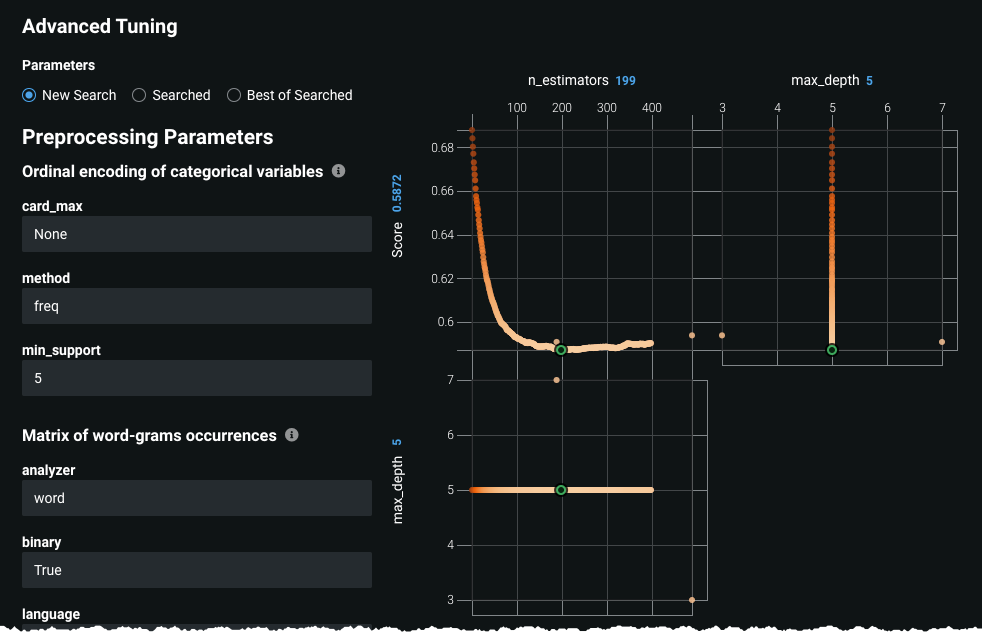Open the method dropdown showing freq
Image resolution: width=982 pixels, height=632 pixels.
point(196,306)
